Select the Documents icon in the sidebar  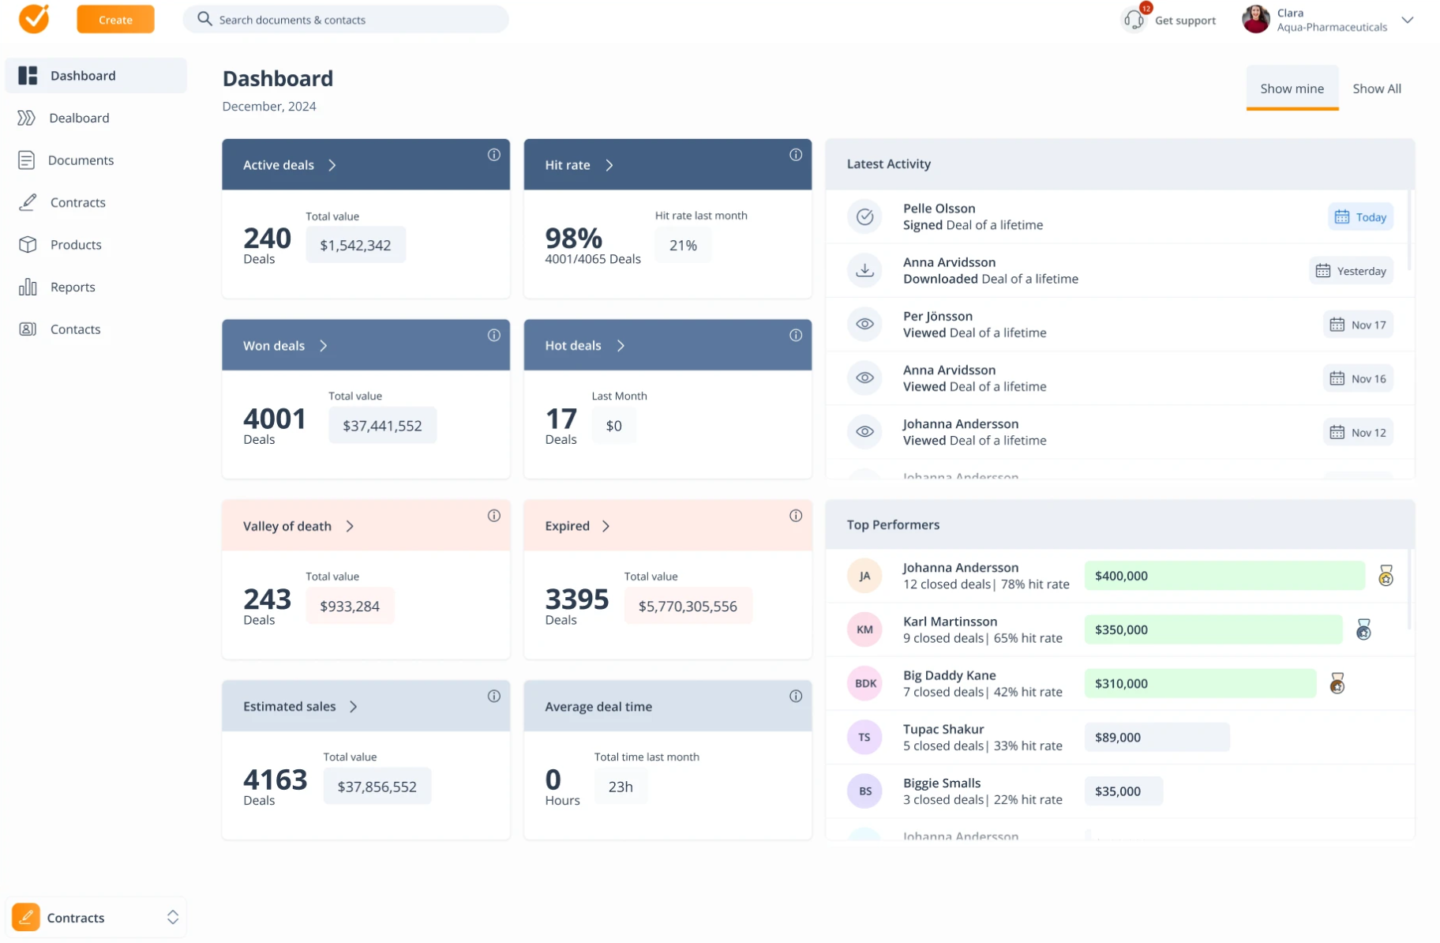28,160
